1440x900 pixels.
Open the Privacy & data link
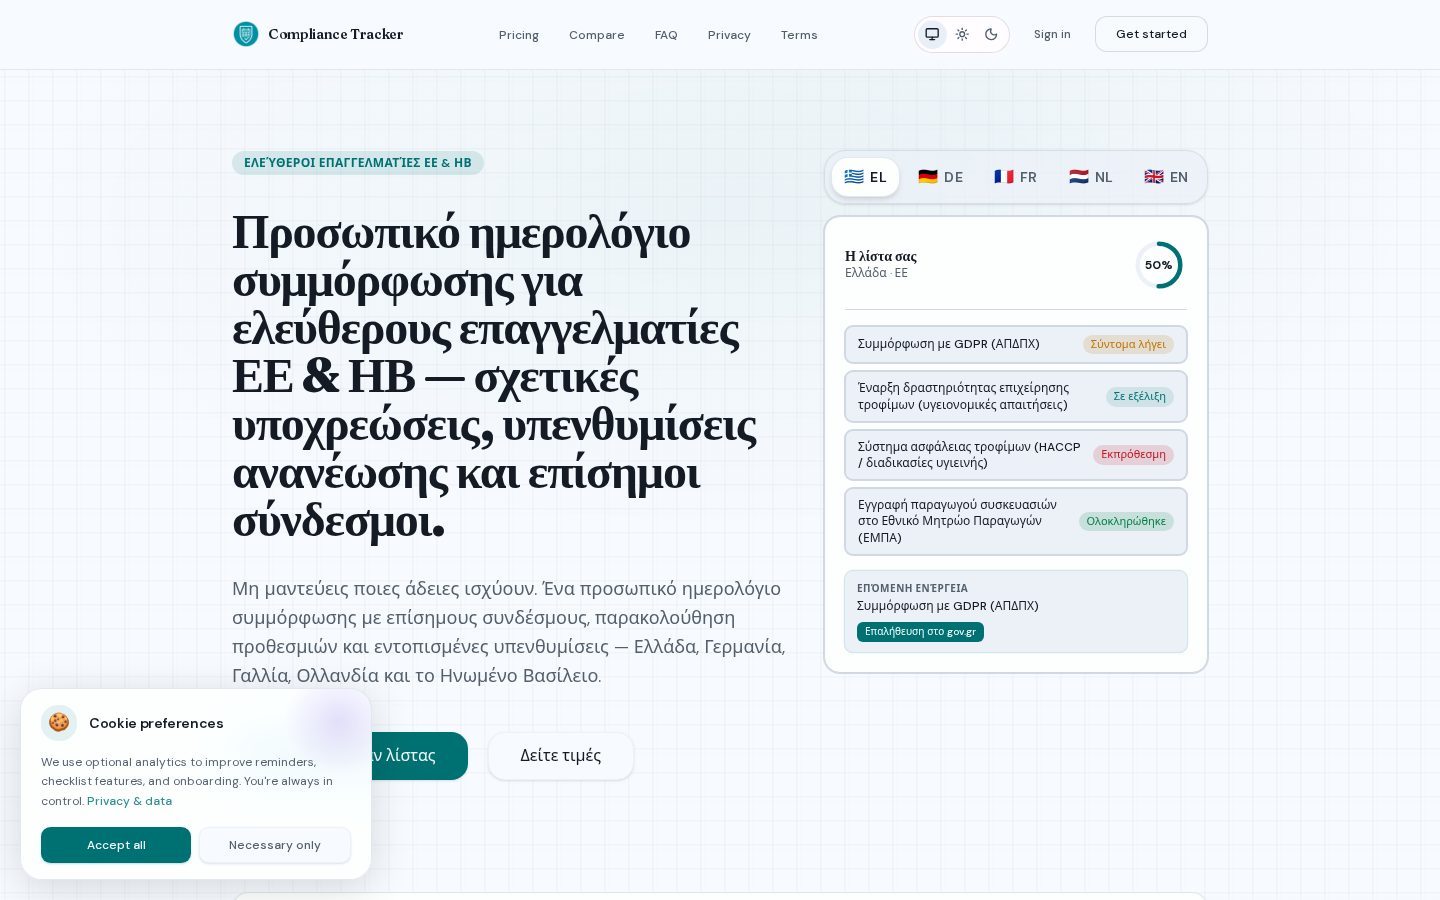129,801
